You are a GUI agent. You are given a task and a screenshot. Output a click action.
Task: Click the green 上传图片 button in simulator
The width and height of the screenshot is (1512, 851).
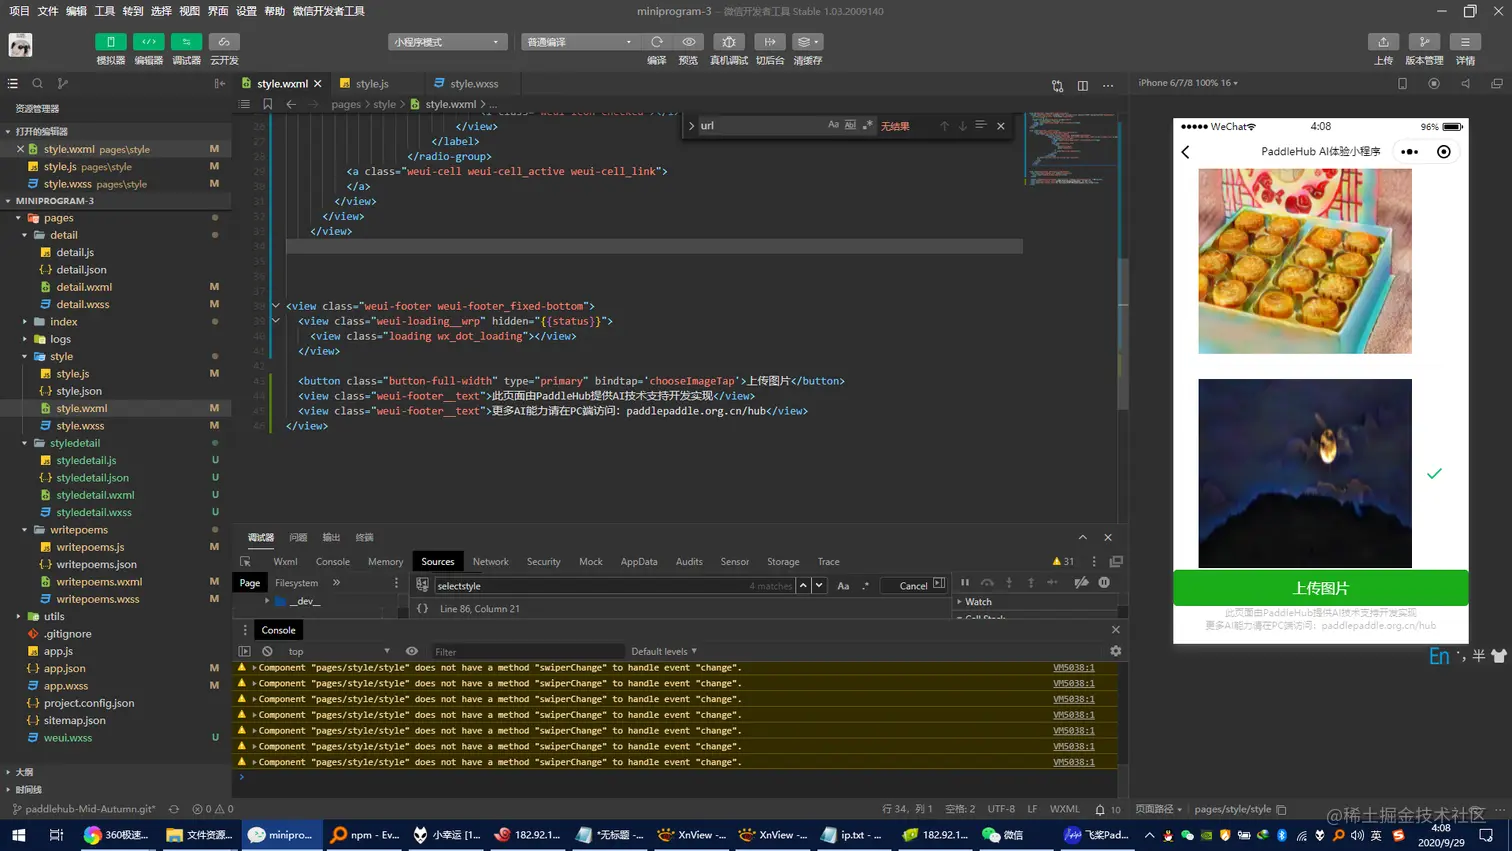1320,588
